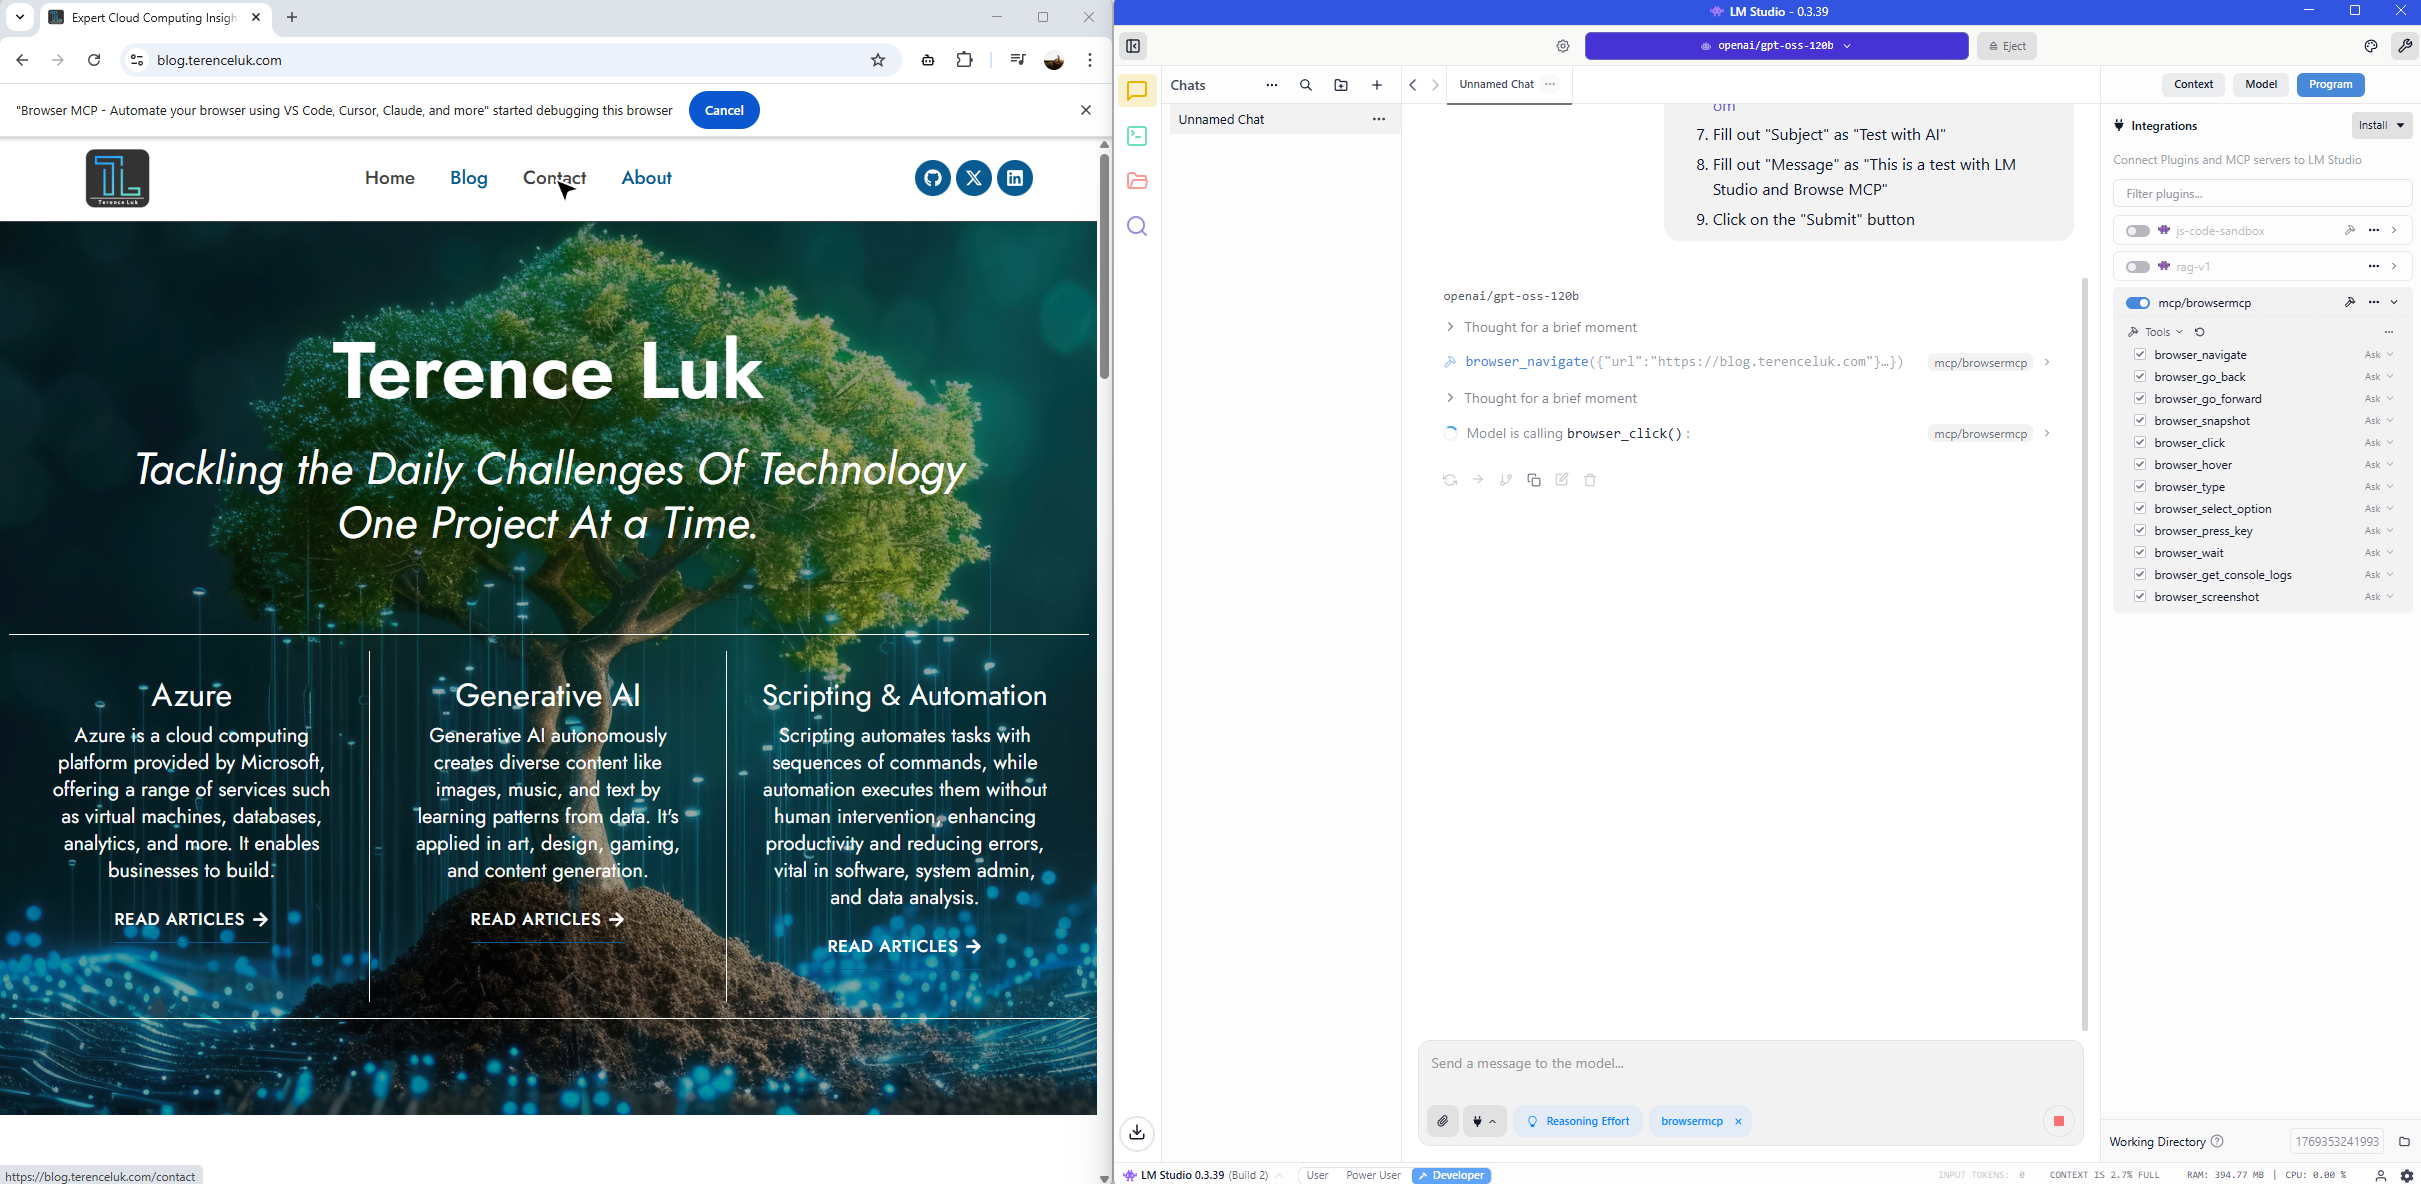Image resolution: width=2421 pixels, height=1184 pixels.
Task: Open the openai/gpt-oss-120b model selector
Action: tap(1775, 46)
